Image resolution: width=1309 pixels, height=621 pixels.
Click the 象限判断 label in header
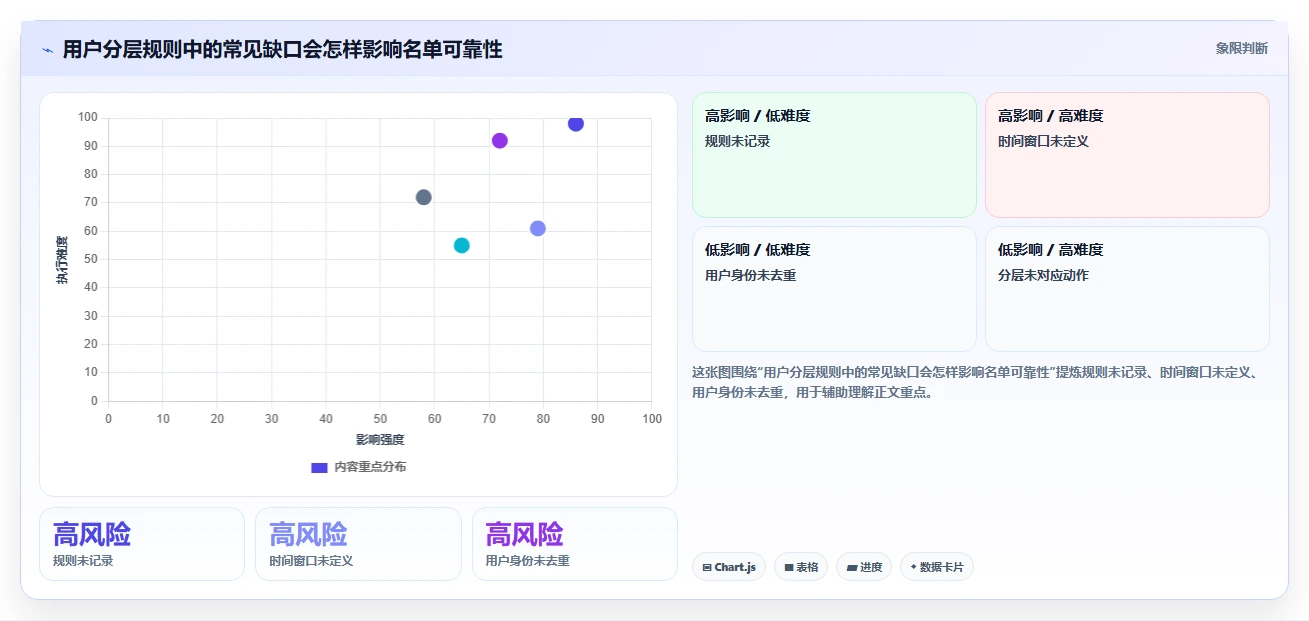click(x=1242, y=48)
